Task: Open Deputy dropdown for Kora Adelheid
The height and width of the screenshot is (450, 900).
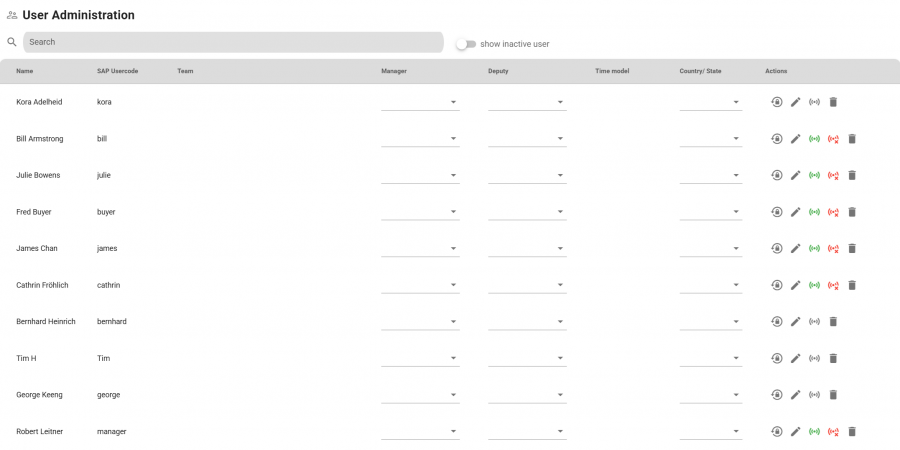Action: (527, 102)
